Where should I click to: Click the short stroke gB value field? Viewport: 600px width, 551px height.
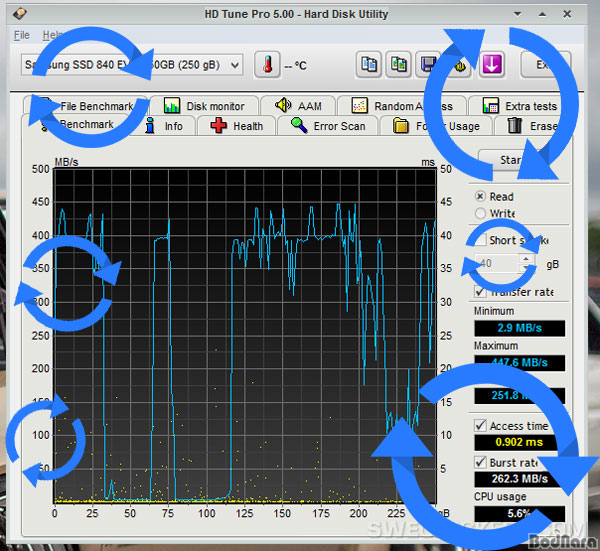(x=497, y=263)
